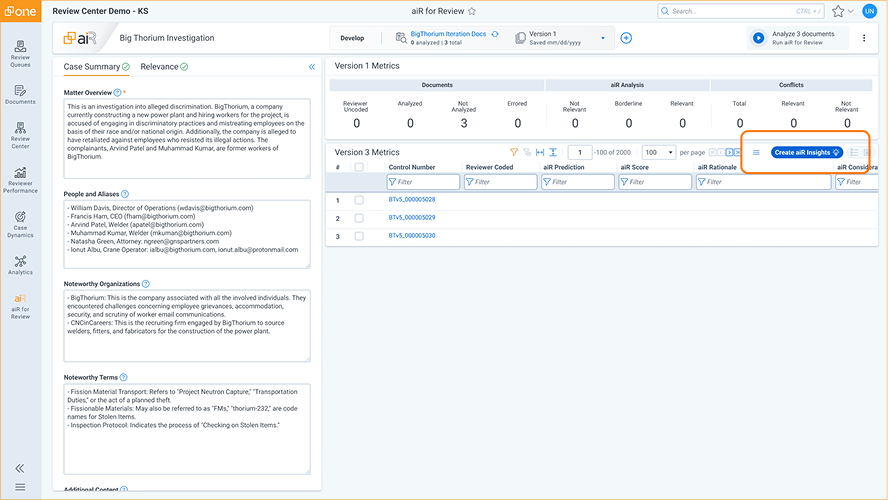Open aiR for Review in the sidebar
This screenshot has width=888, height=500.
pyautogui.click(x=20, y=306)
